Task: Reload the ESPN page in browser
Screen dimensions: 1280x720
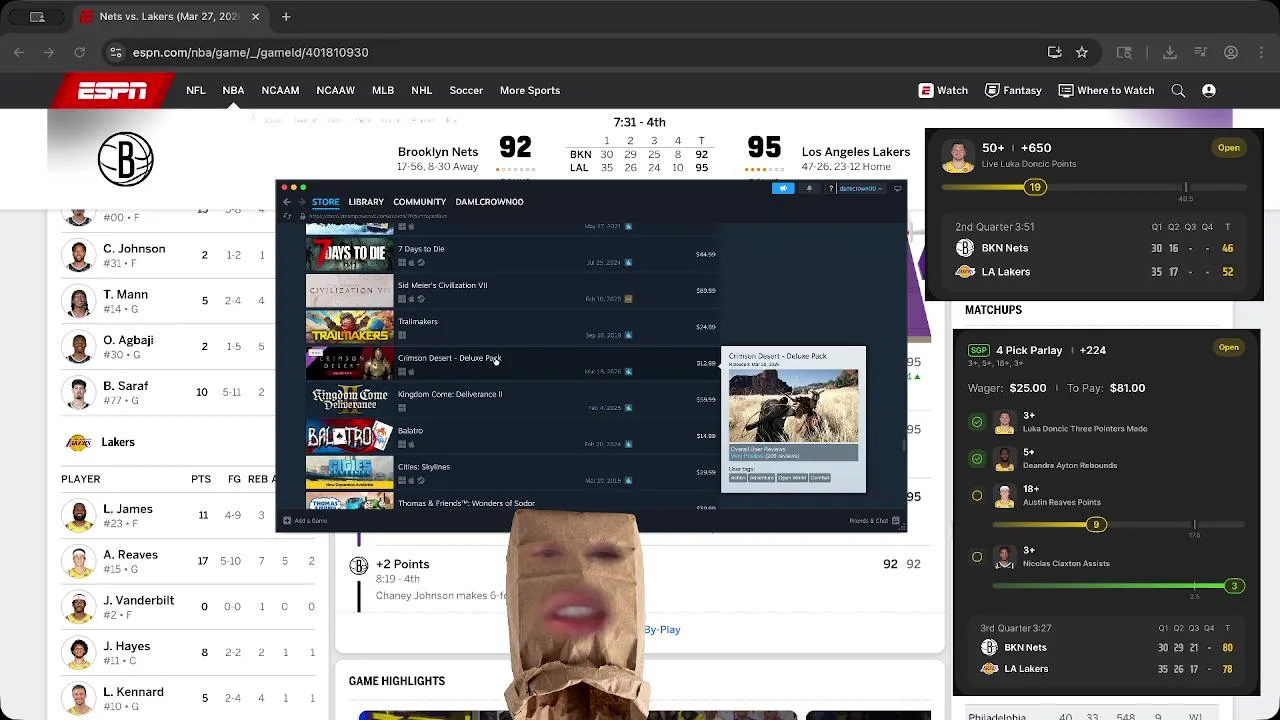Action: click(79, 52)
